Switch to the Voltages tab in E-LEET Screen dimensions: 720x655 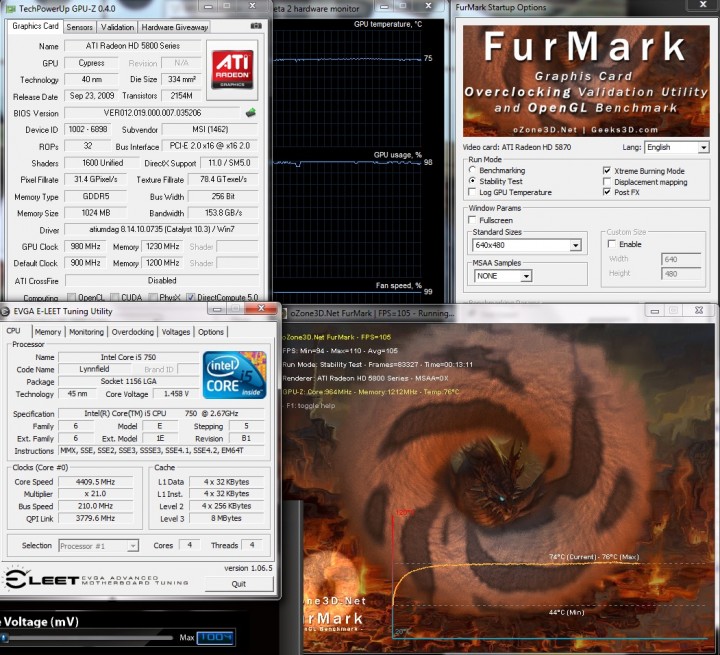pos(176,332)
